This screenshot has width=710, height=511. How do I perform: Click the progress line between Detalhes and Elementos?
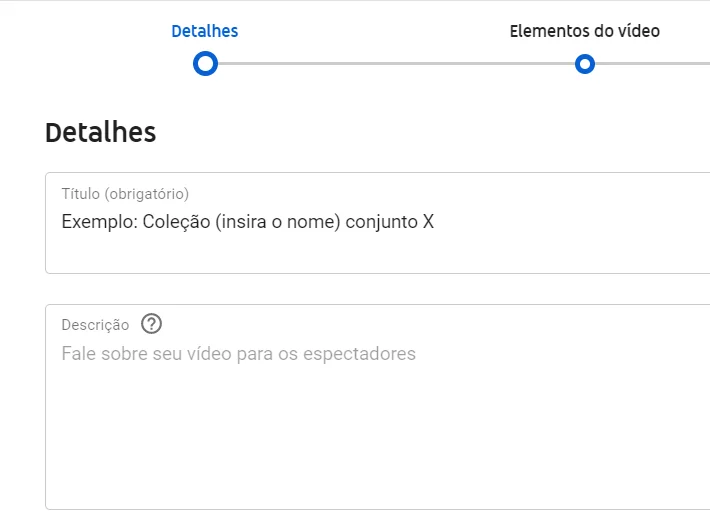click(396, 64)
